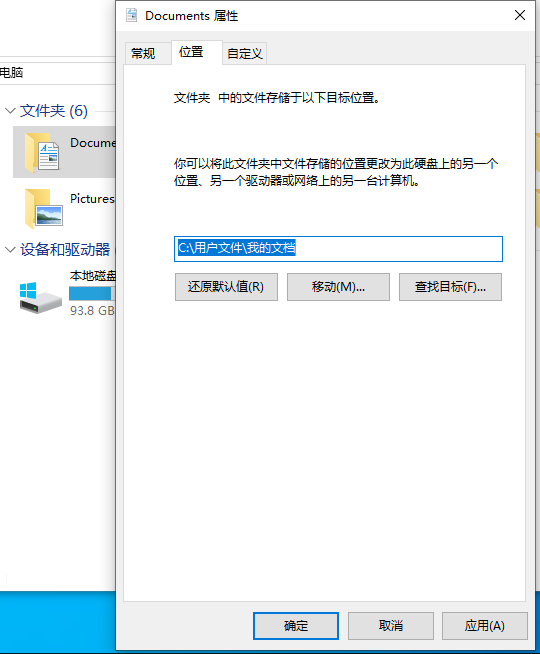Collapse the 设备和驱动器 group
The height and width of the screenshot is (654, 540).
10,250
